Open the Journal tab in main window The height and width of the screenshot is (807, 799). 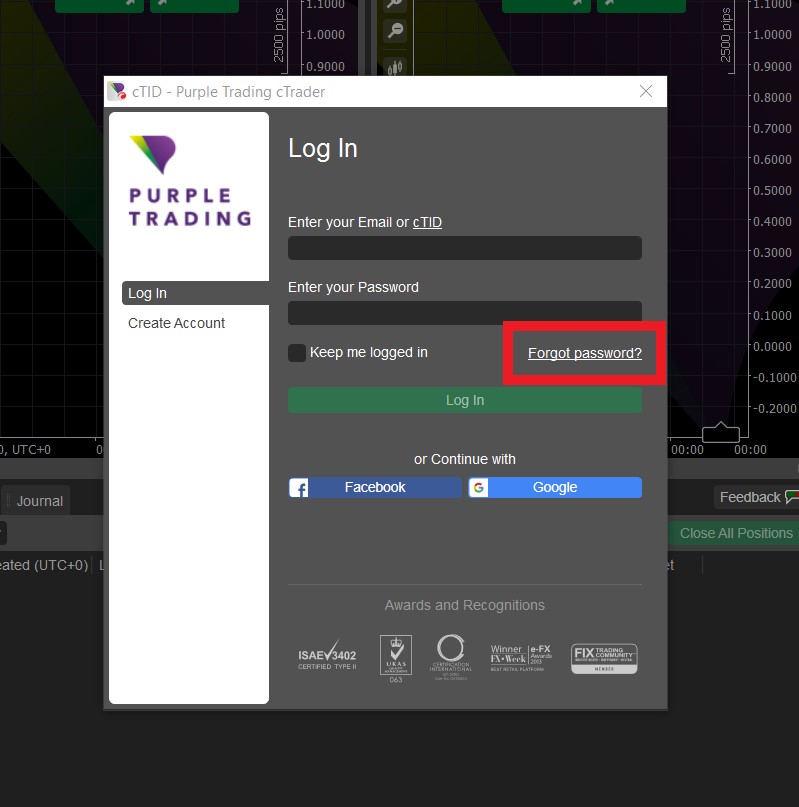click(x=40, y=501)
